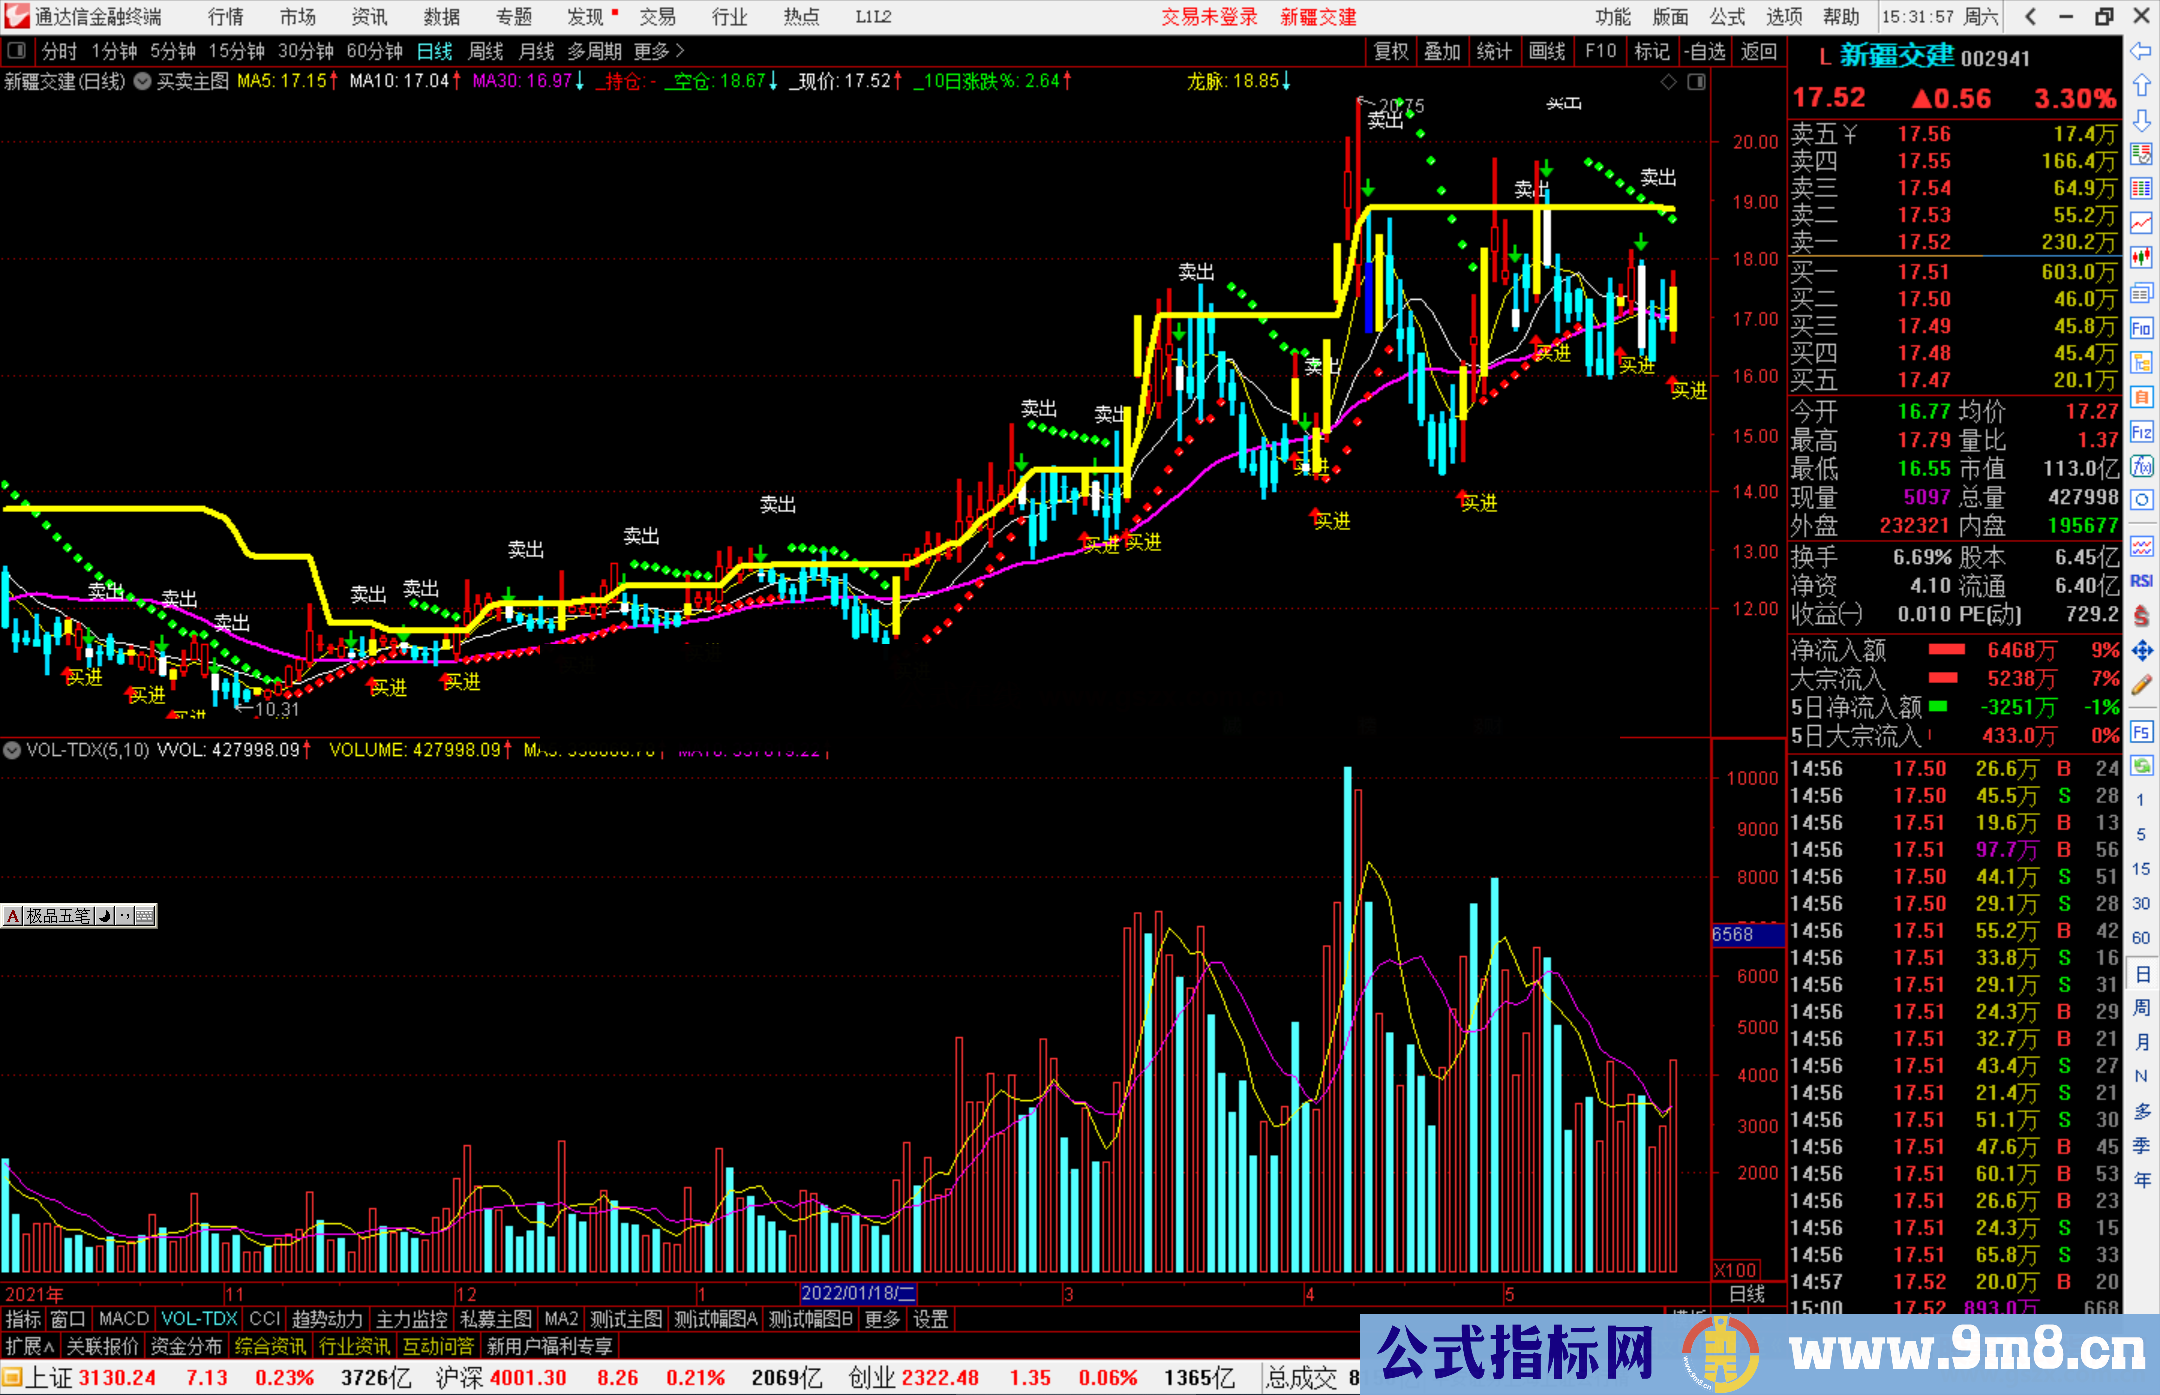Click the 画线 drawing button

[x=1547, y=51]
